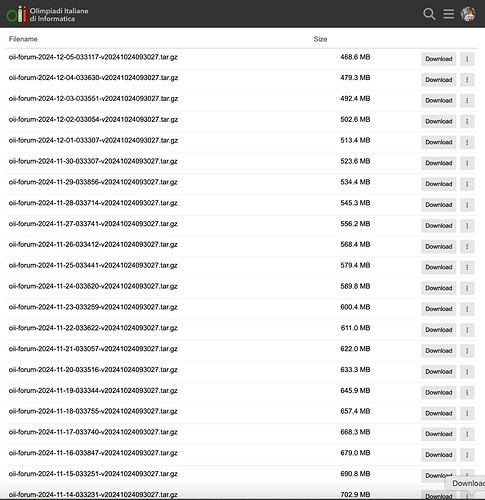Download the 502.6 MB backup from 2024-12-02
The width and height of the screenshot is (485, 500).
(439, 121)
